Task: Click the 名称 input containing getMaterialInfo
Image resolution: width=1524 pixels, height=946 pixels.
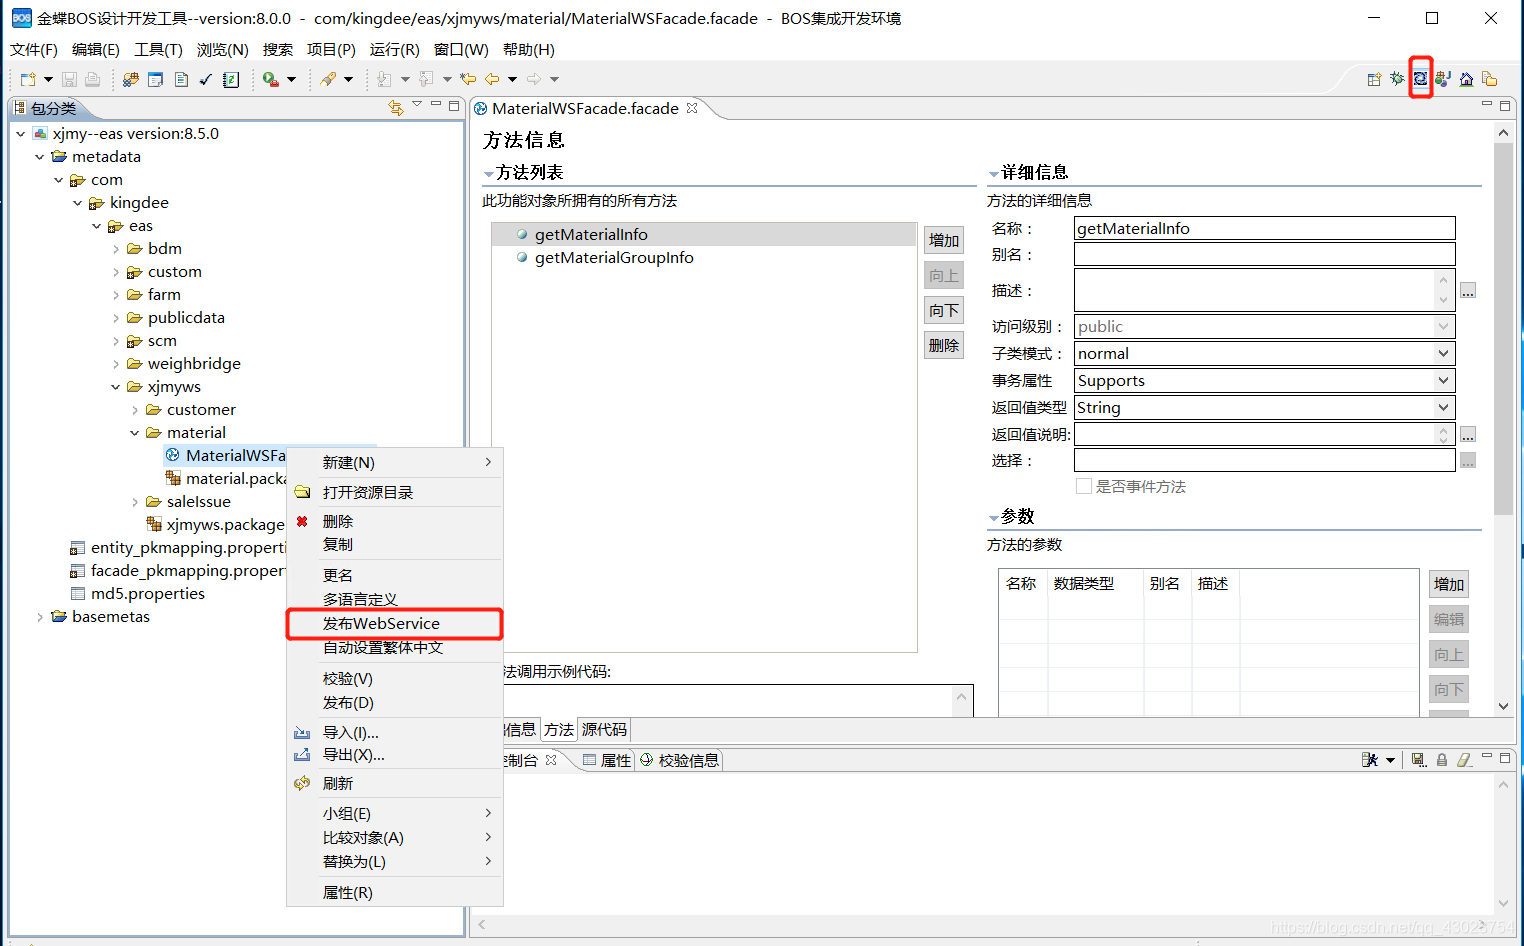Action: click(x=1264, y=228)
